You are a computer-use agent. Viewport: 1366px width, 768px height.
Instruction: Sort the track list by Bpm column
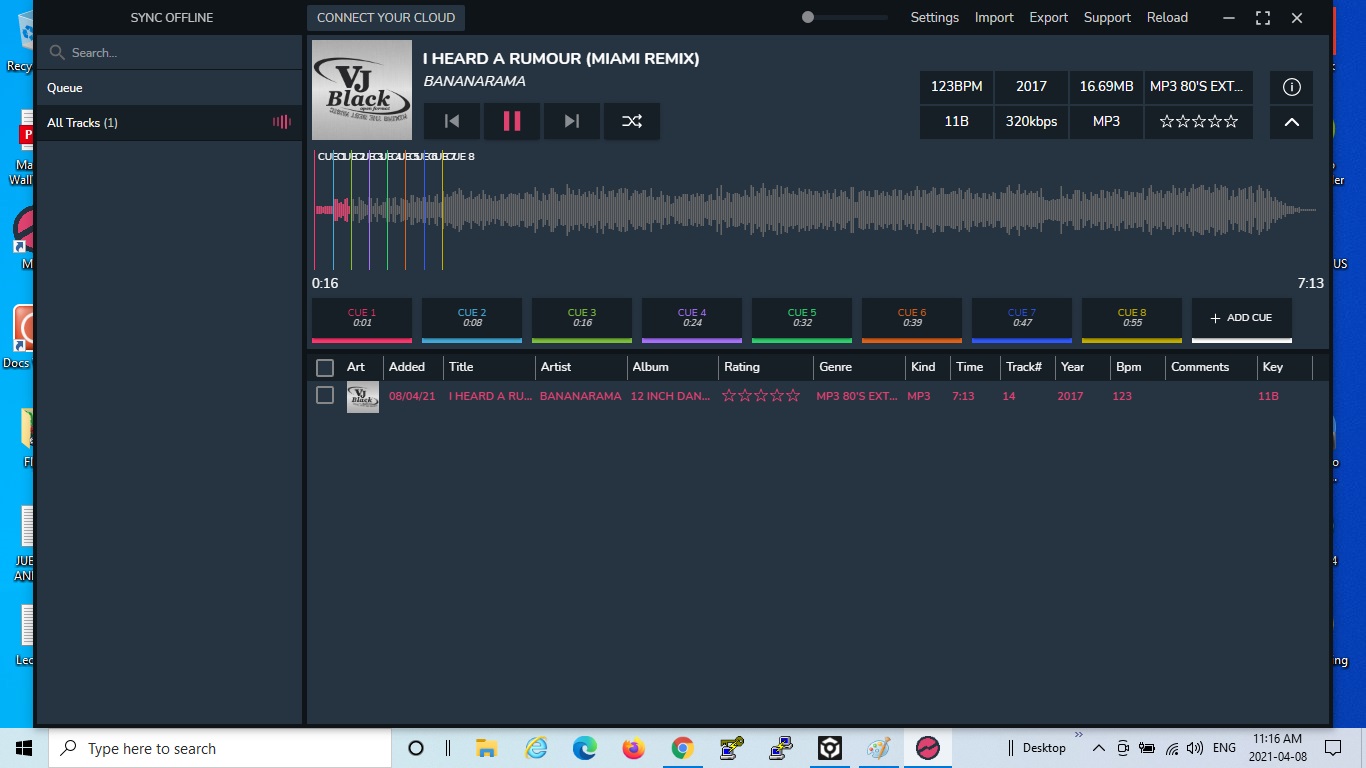(1128, 367)
